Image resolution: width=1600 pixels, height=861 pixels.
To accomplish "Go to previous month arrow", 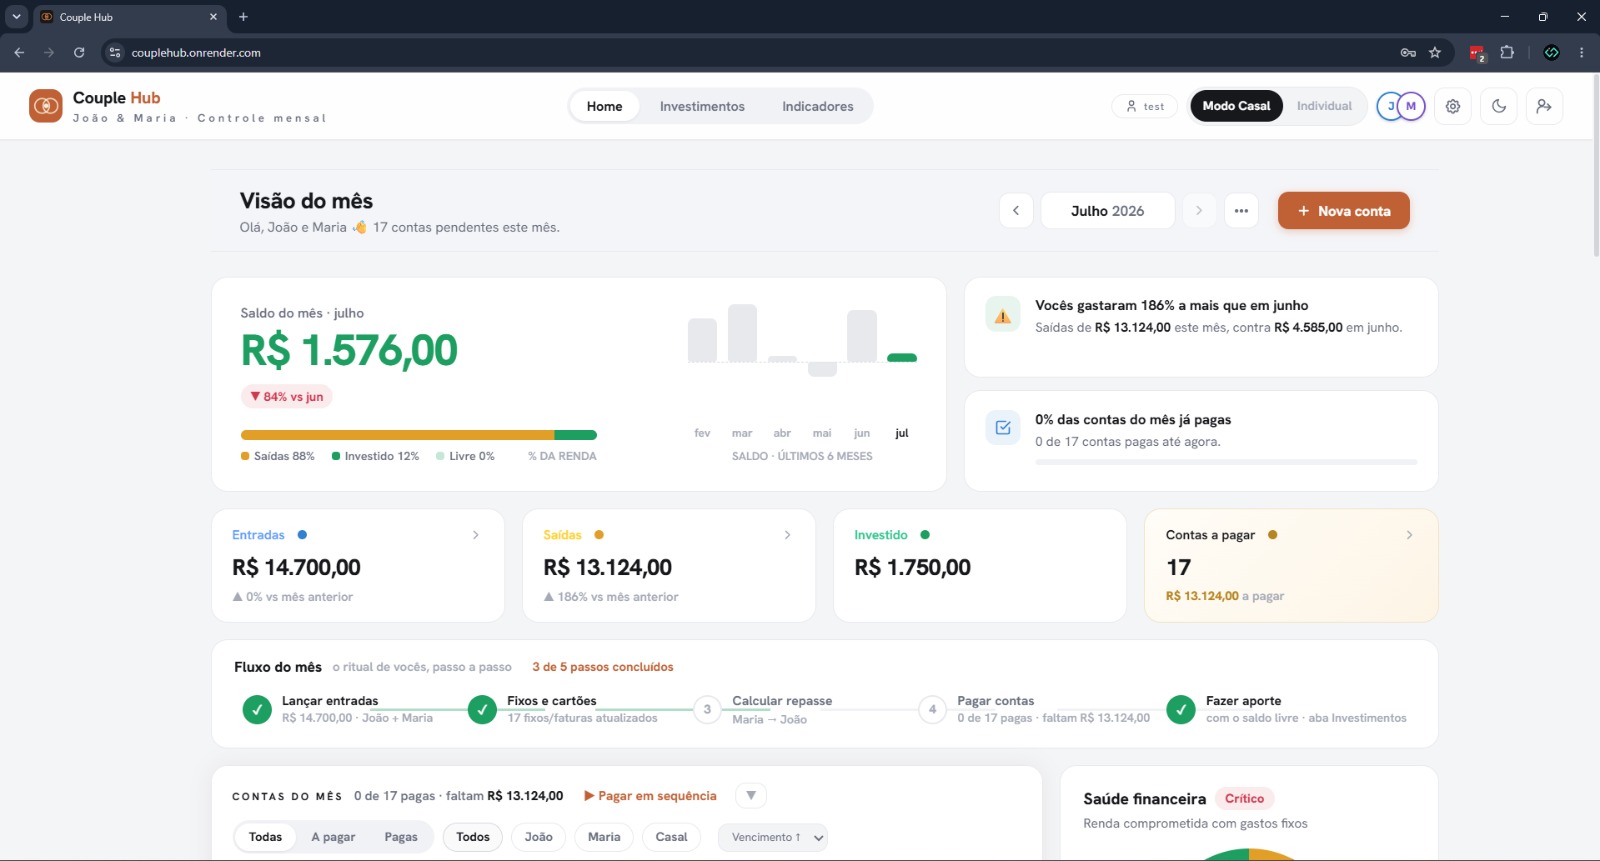I will click(x=1016, y=211).
